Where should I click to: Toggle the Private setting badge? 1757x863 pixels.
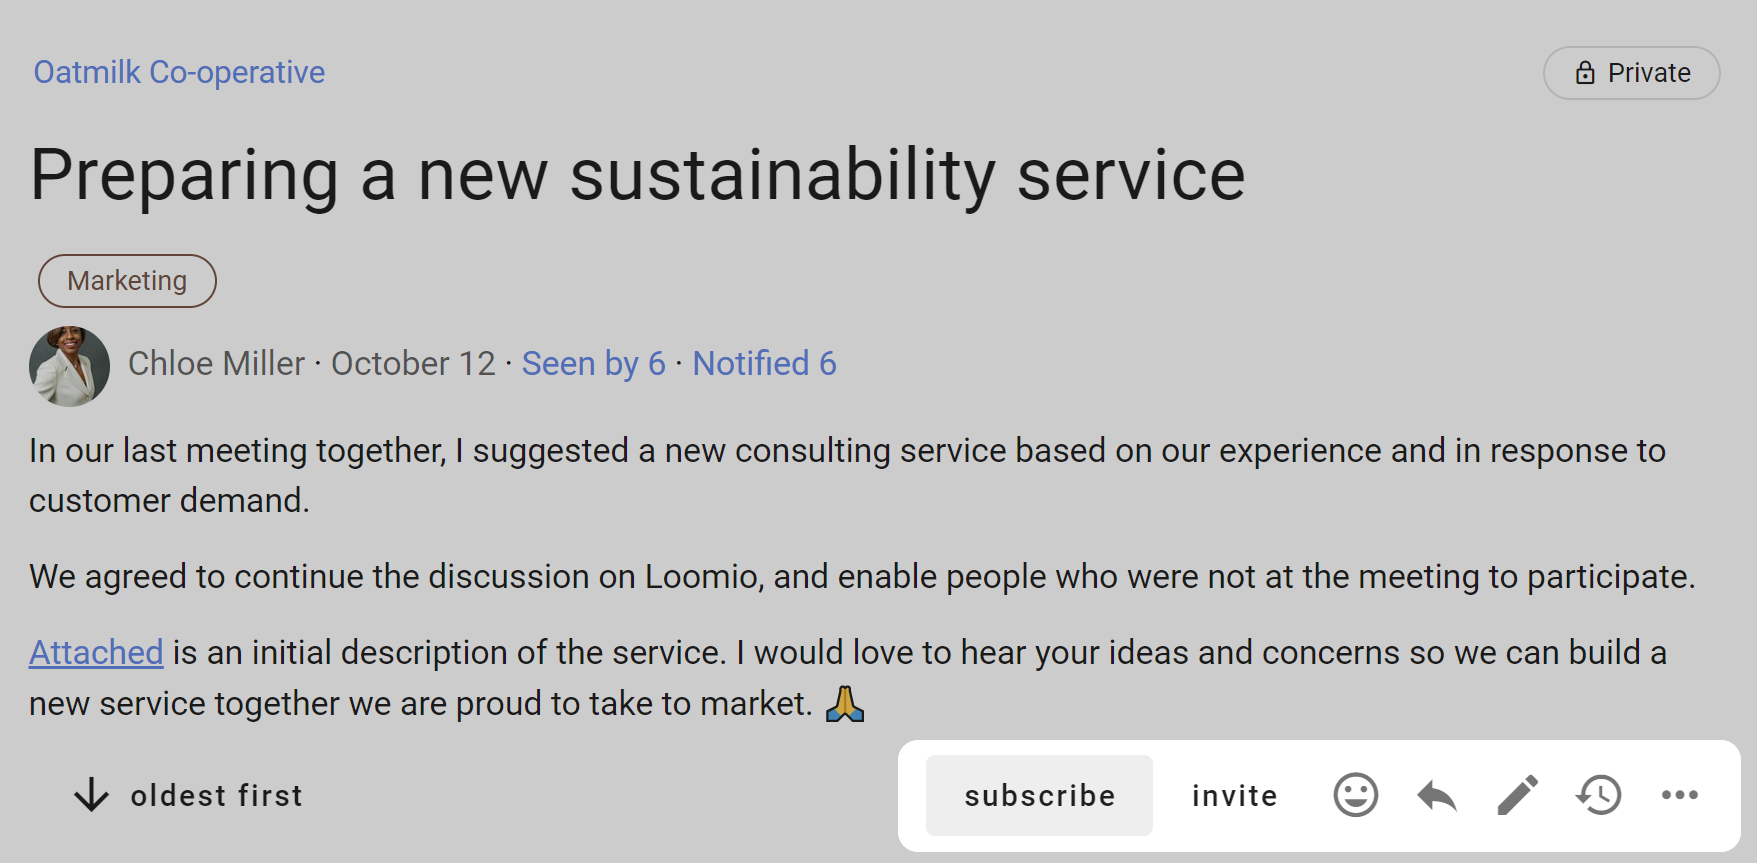point(1630,72)
